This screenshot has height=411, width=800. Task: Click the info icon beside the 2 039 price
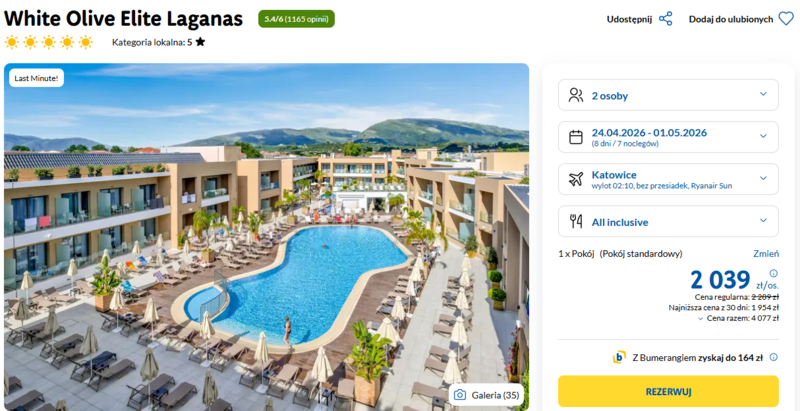coord(773,273)
